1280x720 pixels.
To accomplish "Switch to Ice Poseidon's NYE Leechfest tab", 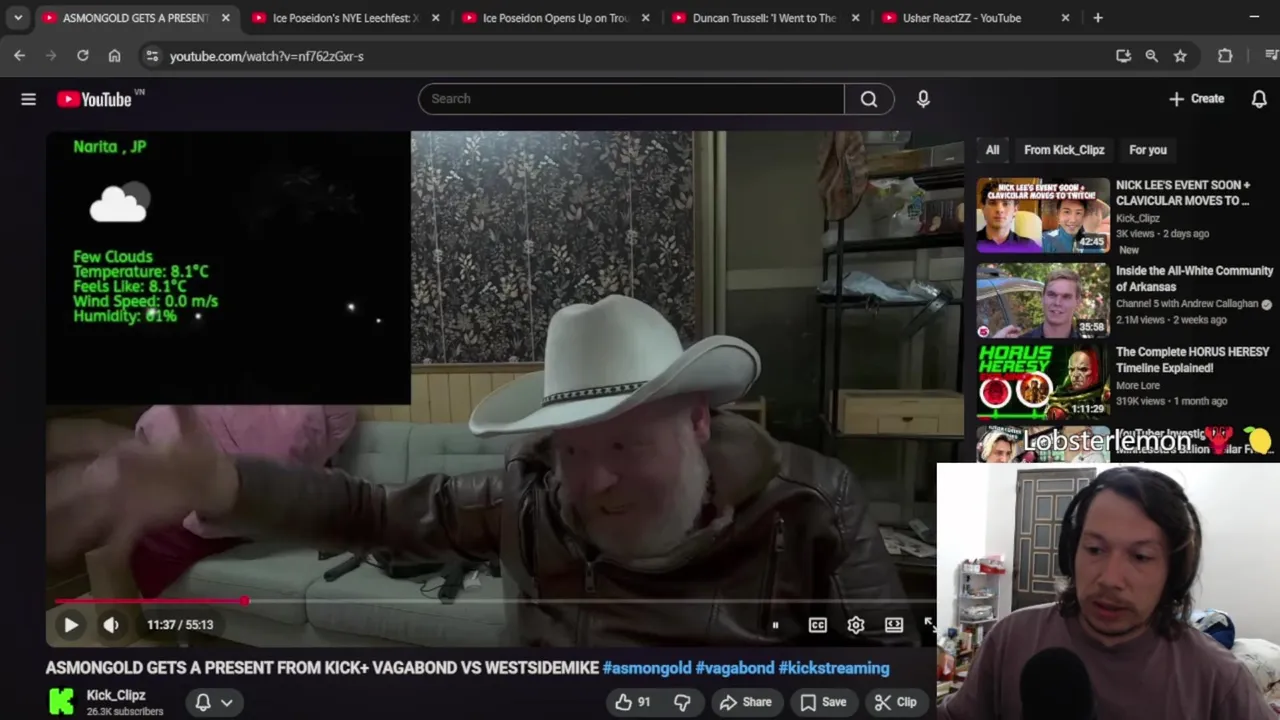I will [346, 18].
